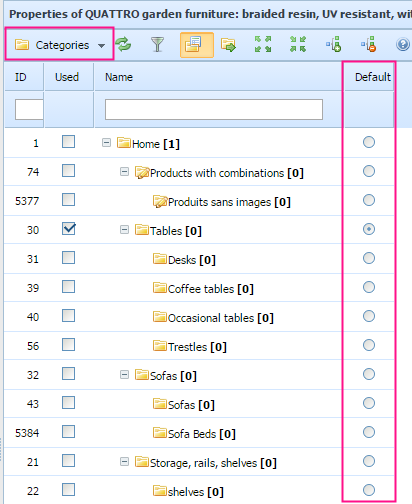Sort by the Used column header
This screenshot has width=412, height=504.
pos(67,77)
